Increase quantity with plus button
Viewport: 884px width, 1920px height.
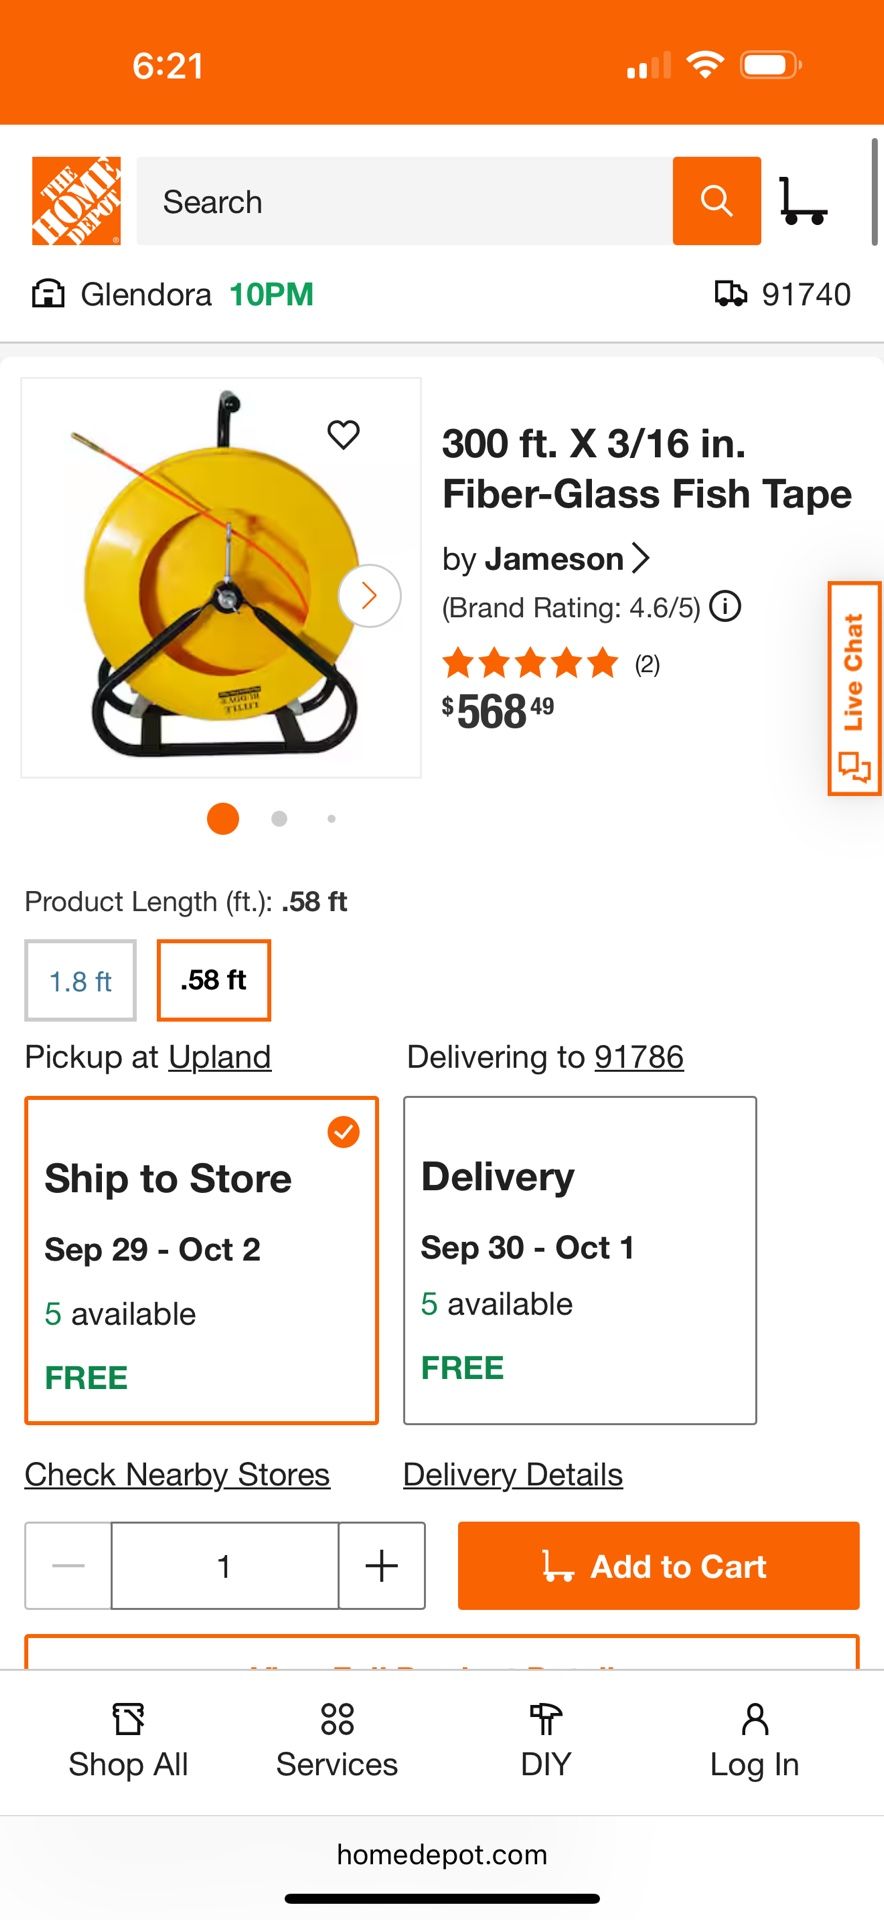[x=382, y=1566]
